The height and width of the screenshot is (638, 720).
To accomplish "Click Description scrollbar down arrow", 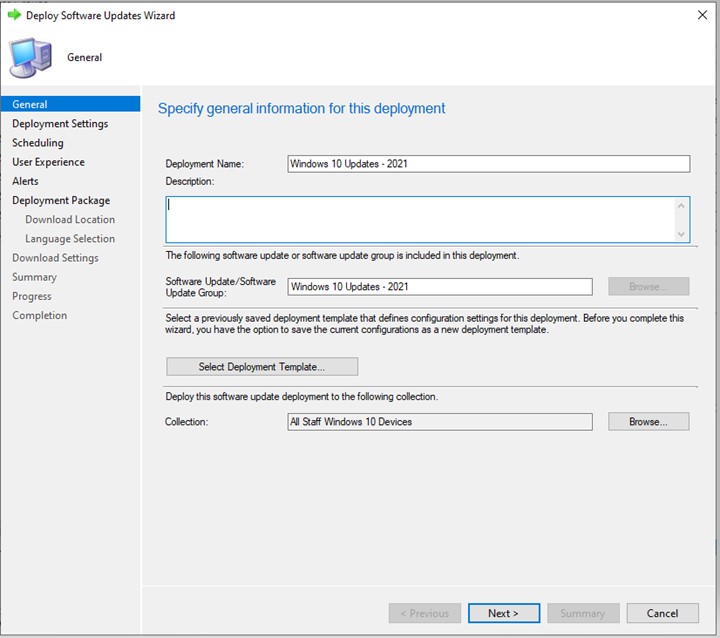I will pyautogui.click(x=681, y=234).
